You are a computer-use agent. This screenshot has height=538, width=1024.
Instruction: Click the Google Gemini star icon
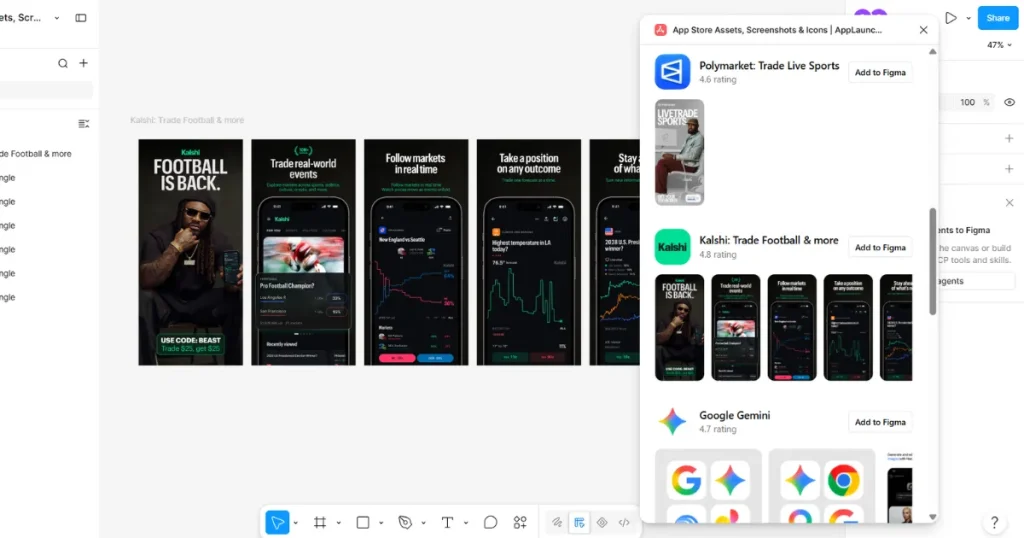(673, 422)
